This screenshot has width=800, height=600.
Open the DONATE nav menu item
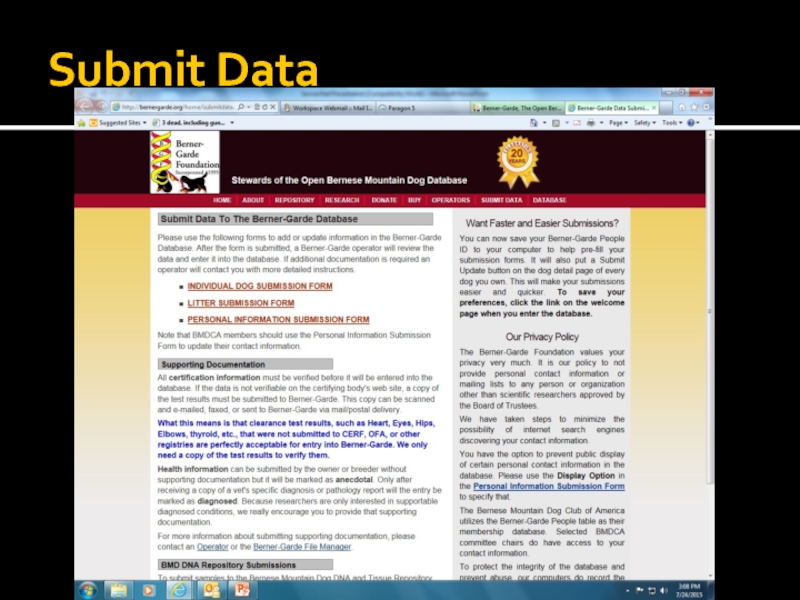[384, 200]
